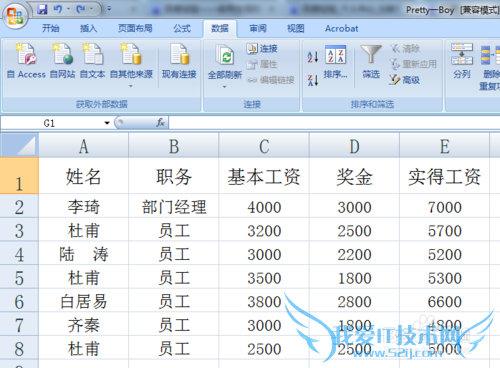This screenshot has height=368, width=500.
Task: Save the workbook with the floppy icon
Action: tap(42, 9)
